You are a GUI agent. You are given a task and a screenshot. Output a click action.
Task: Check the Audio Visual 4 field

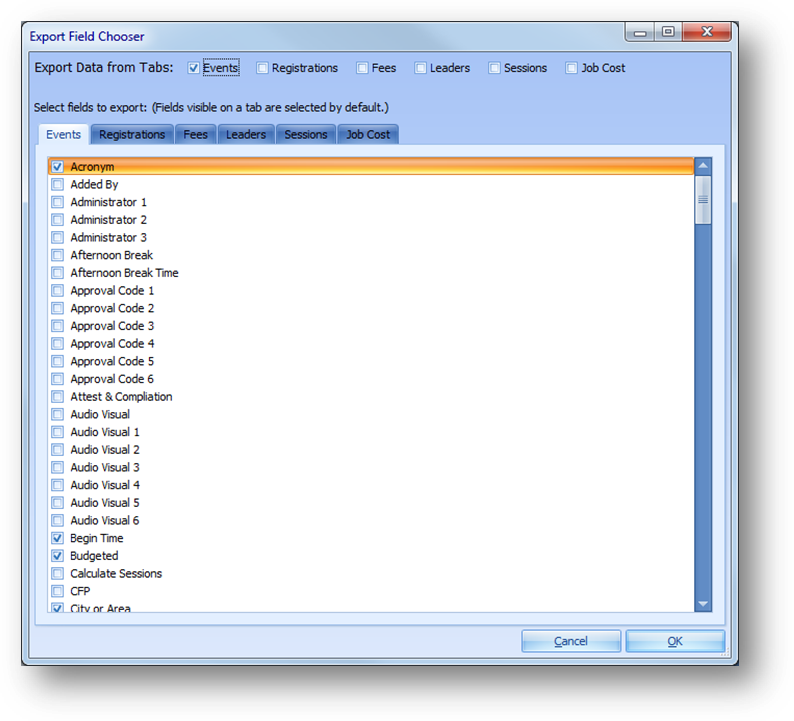[58, 485]
